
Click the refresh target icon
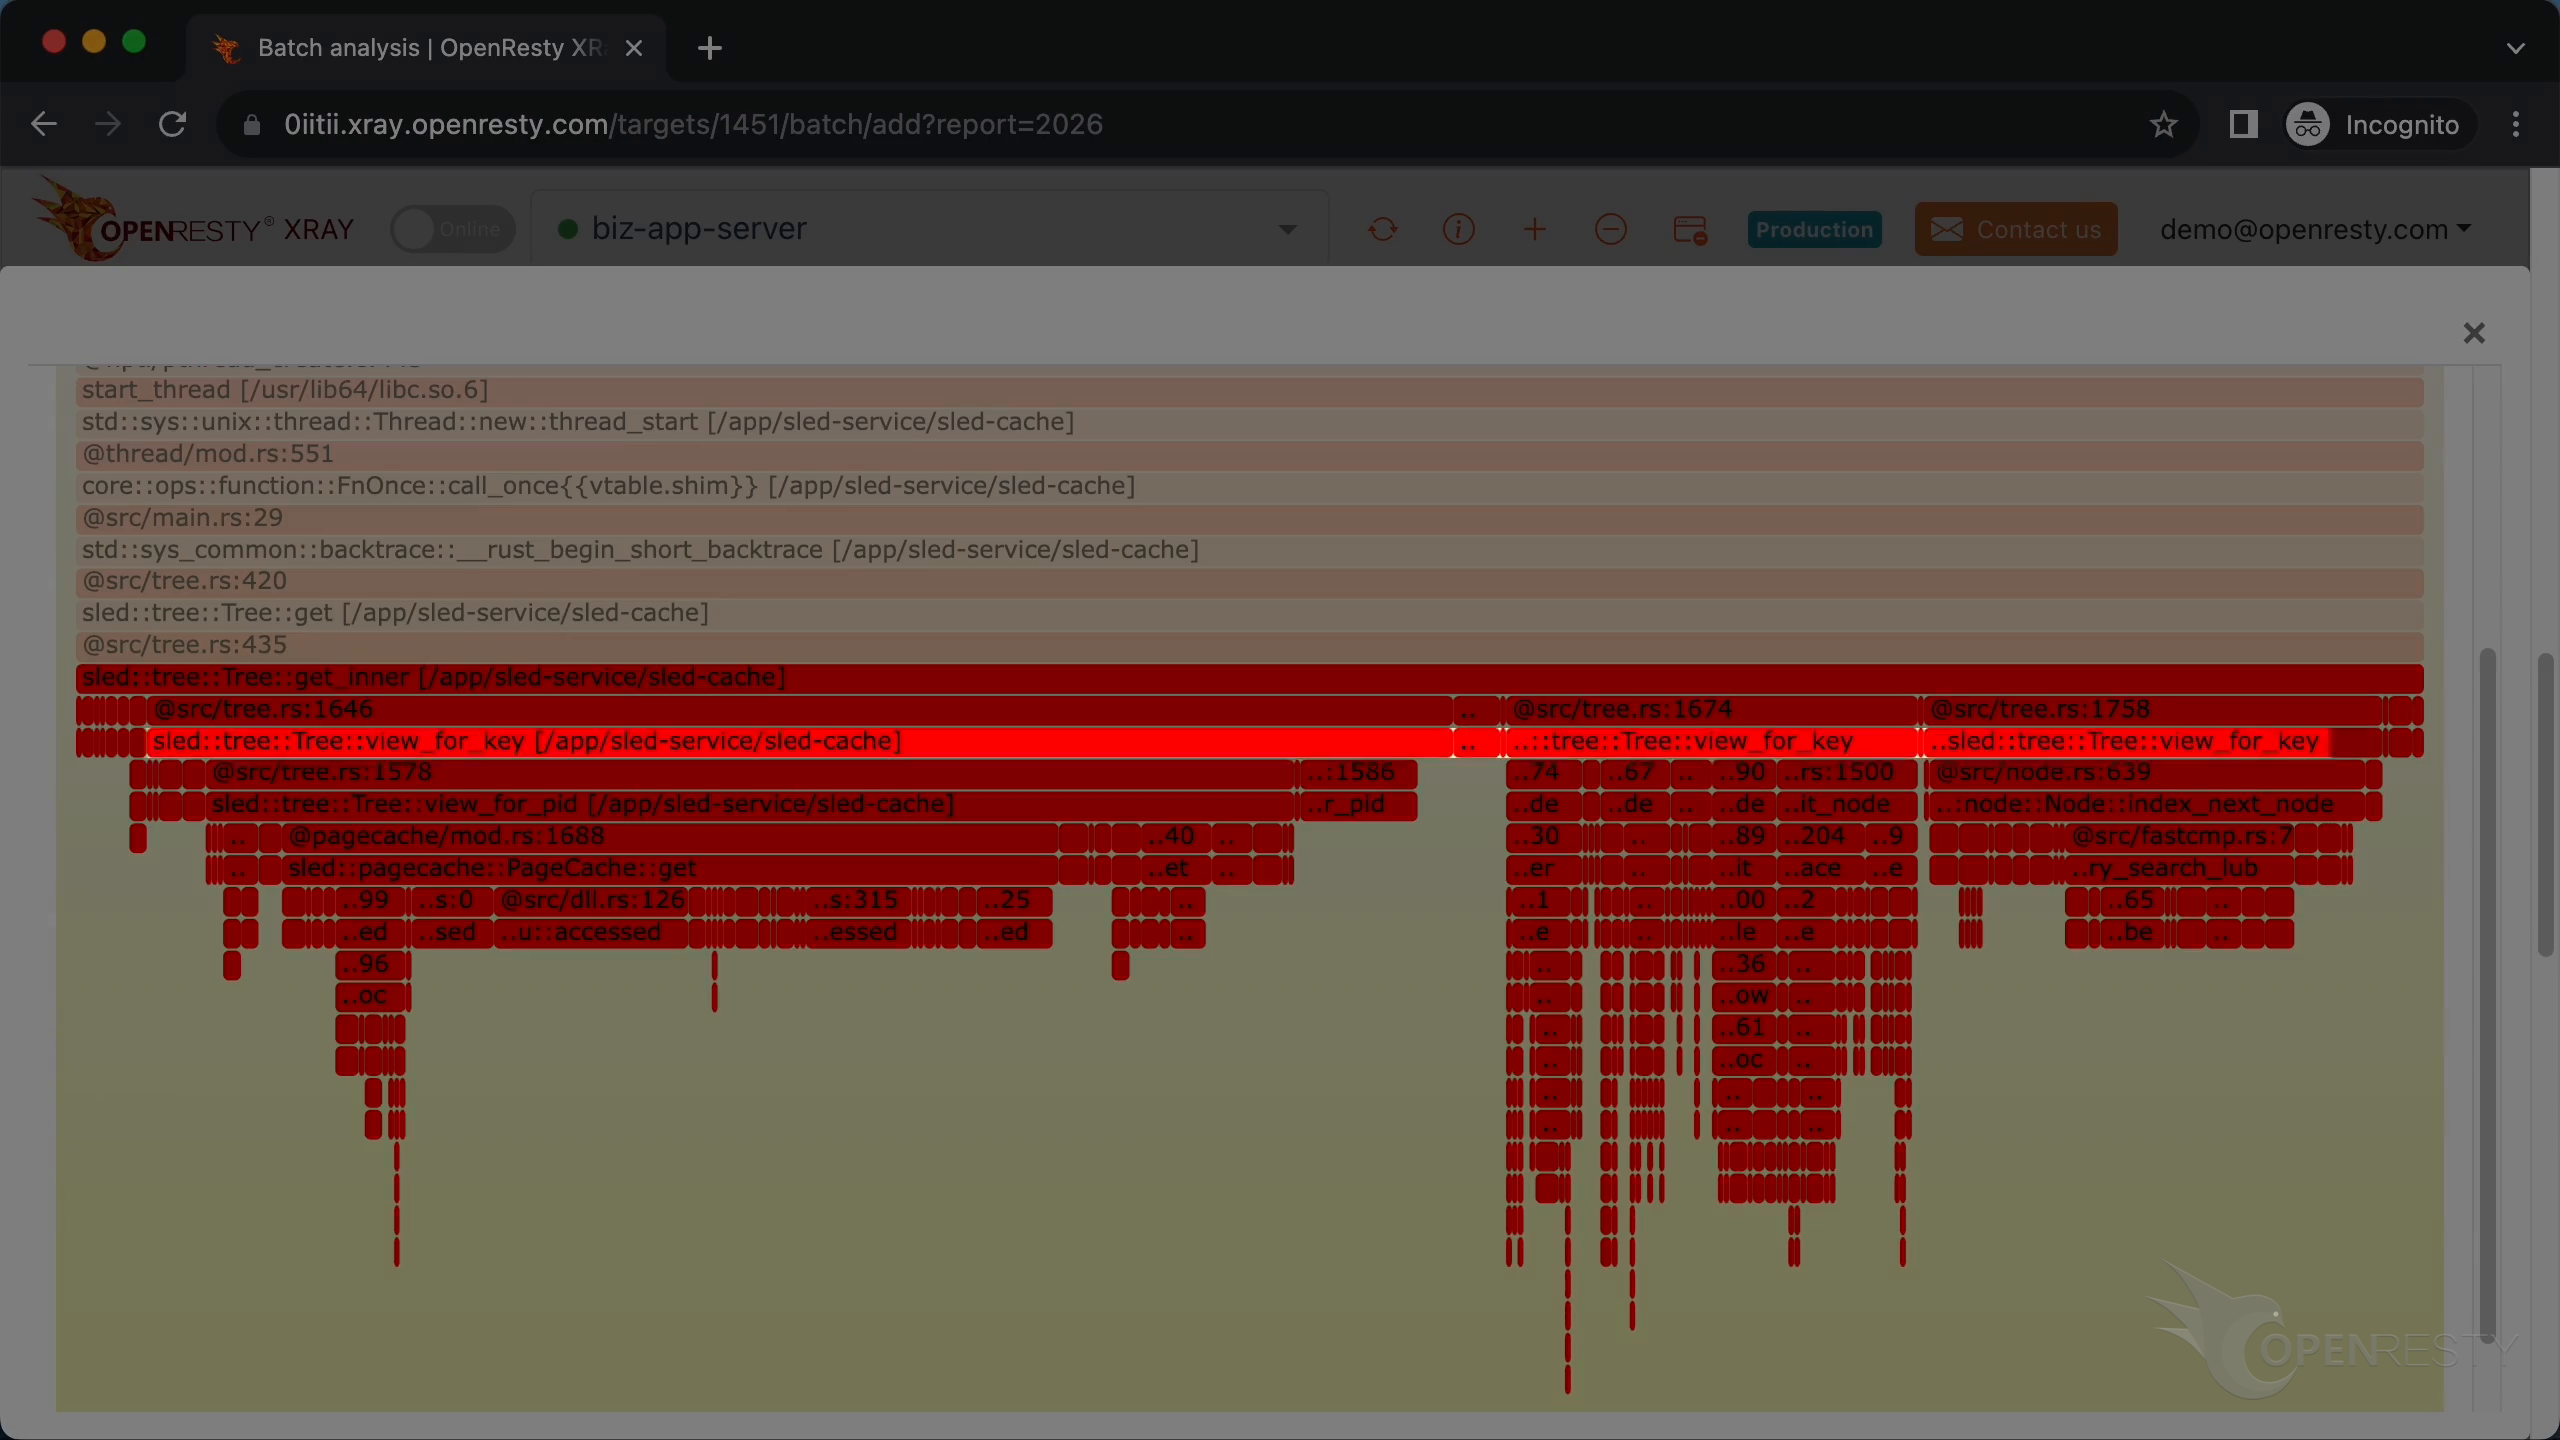[x=1383, y=229]
